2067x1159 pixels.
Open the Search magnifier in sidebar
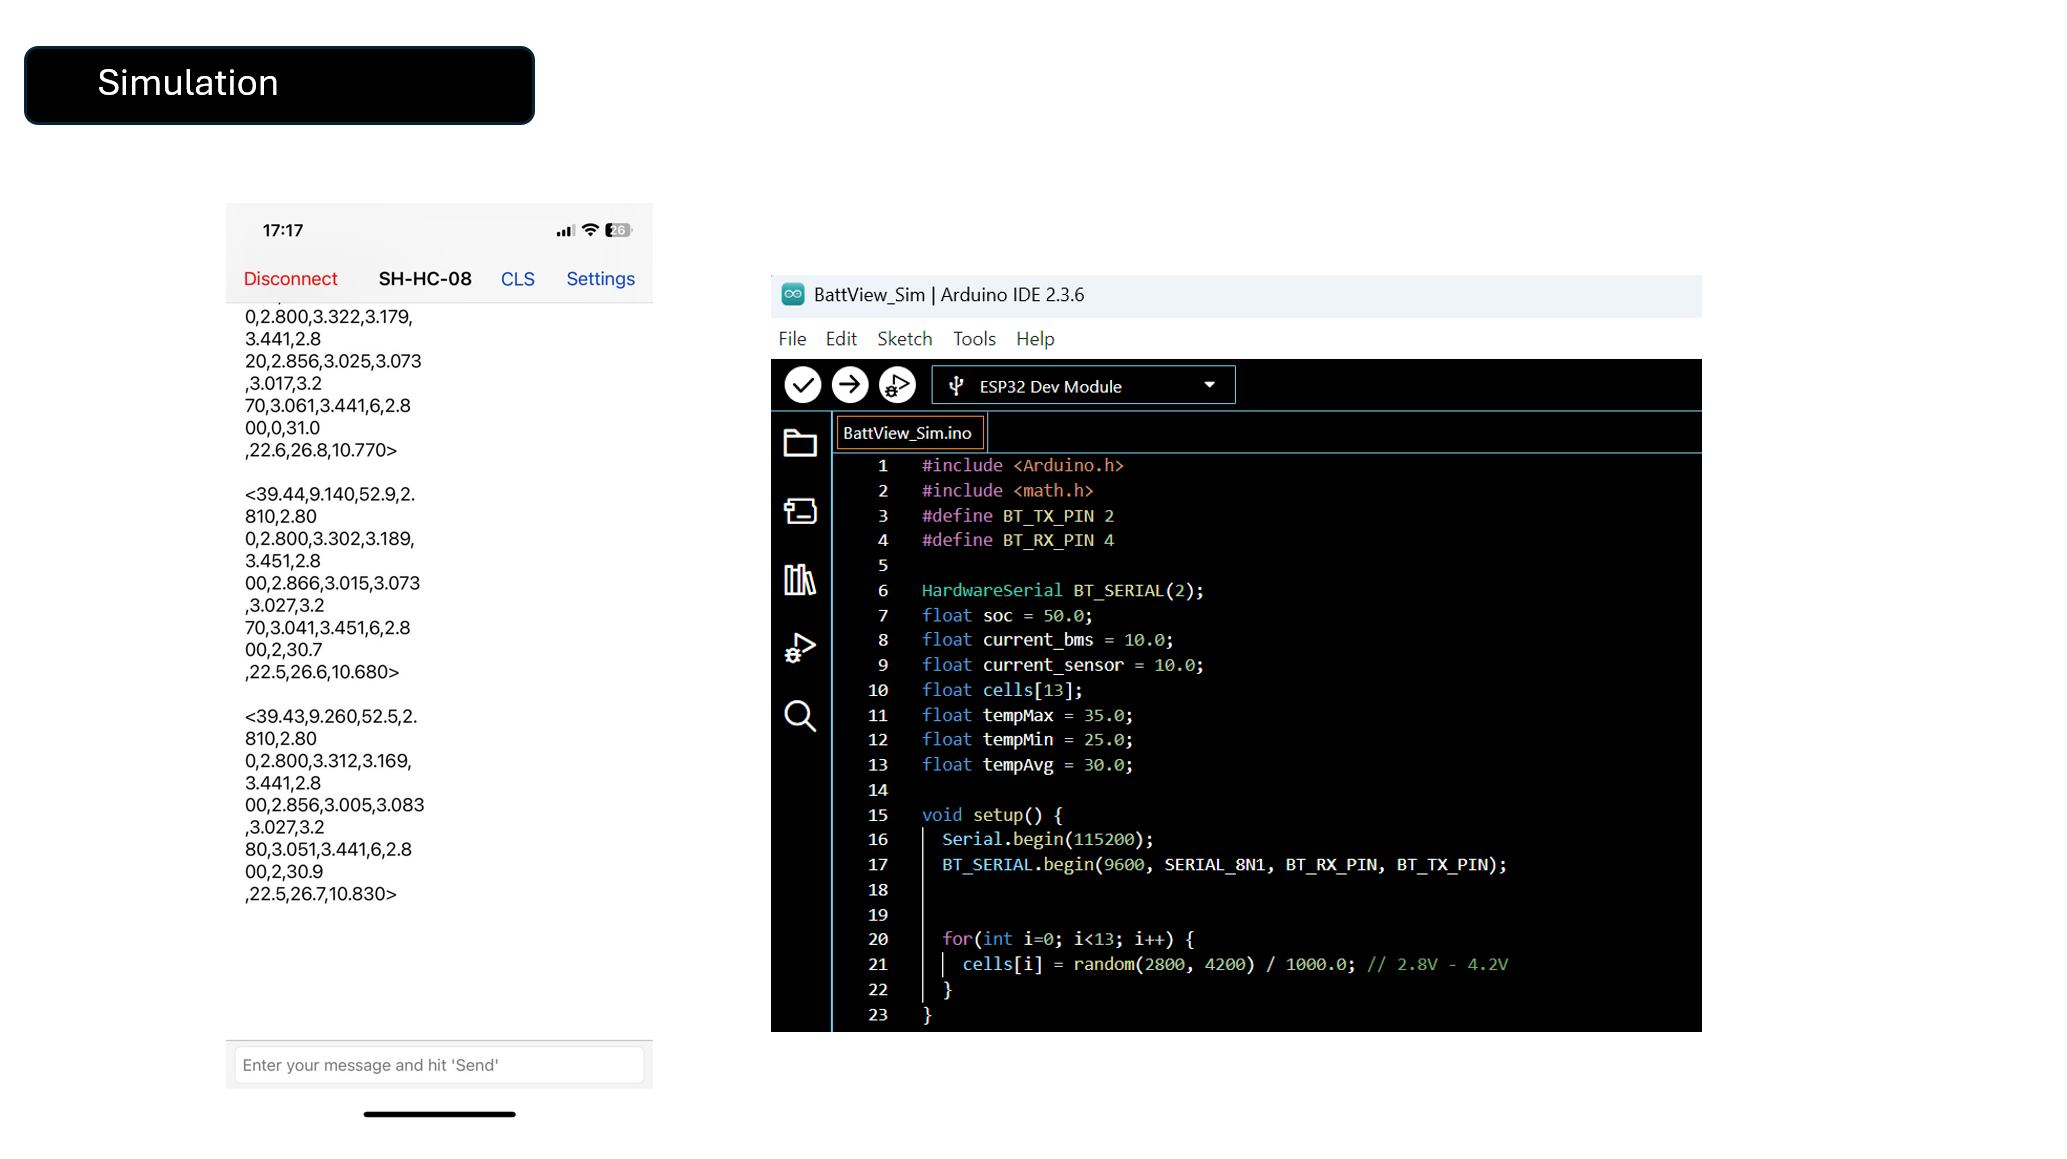point(800,716)
